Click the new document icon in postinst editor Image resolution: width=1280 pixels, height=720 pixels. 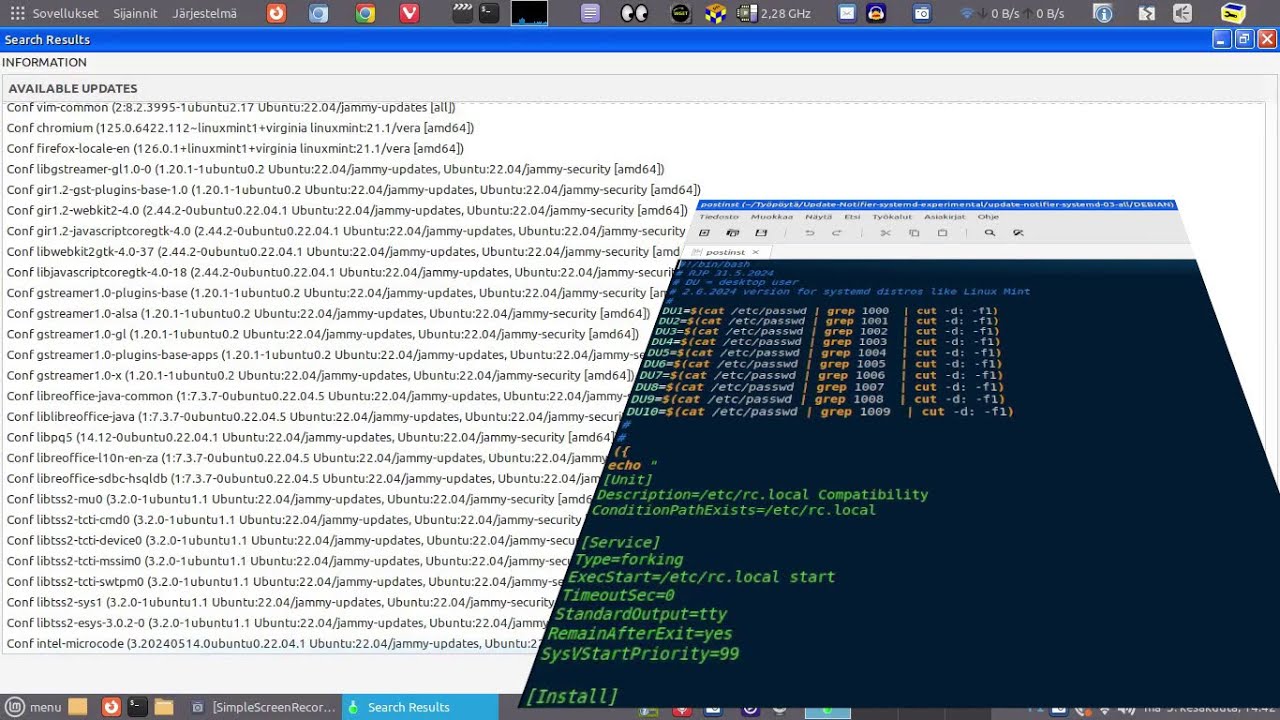[704, 233]
